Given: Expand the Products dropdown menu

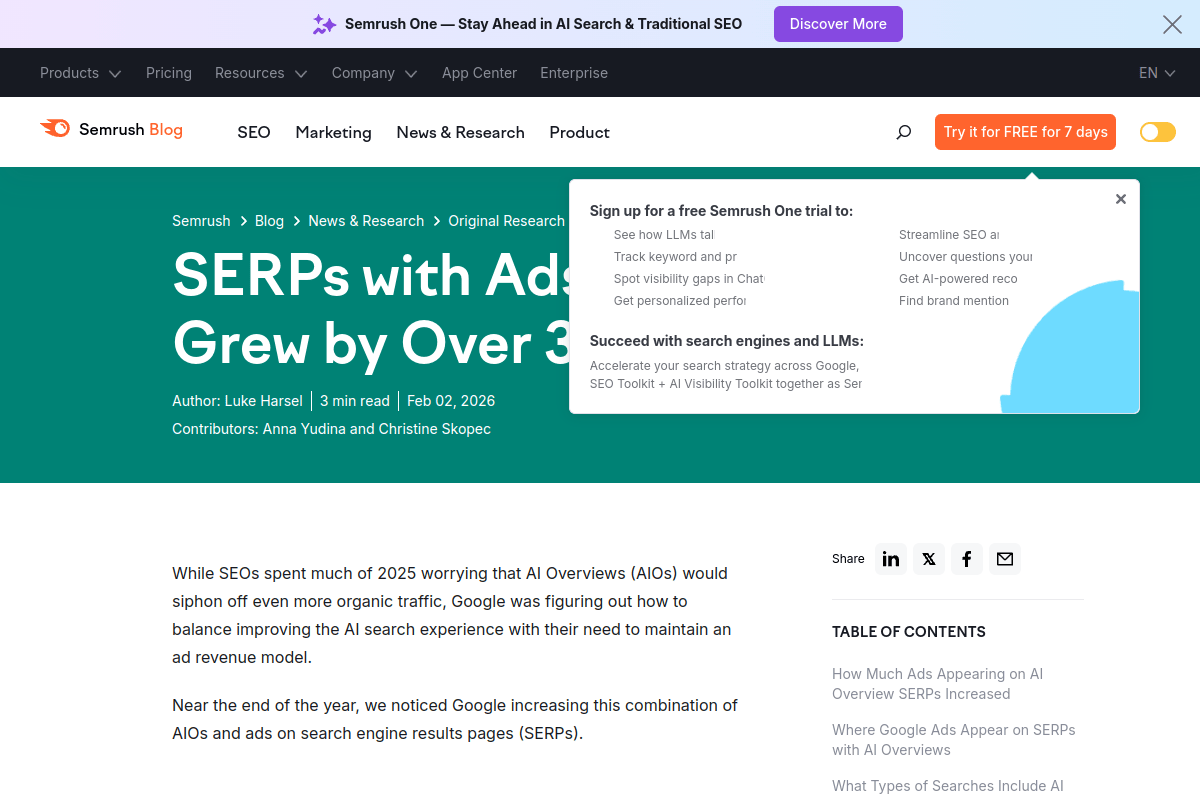Looking at the screenshot, I should pos(80,72).
